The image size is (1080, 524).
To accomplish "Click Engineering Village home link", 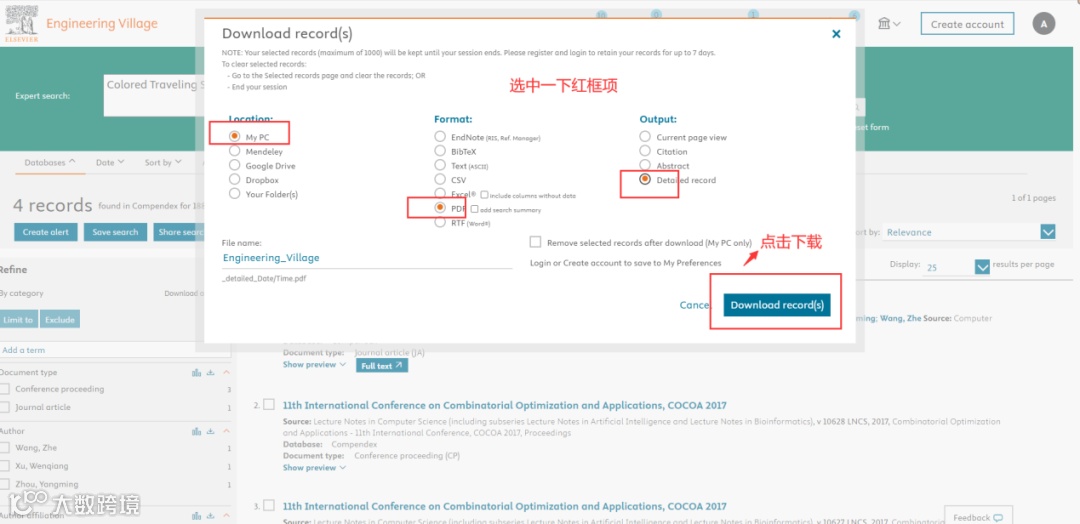I will tap(102, 23).
